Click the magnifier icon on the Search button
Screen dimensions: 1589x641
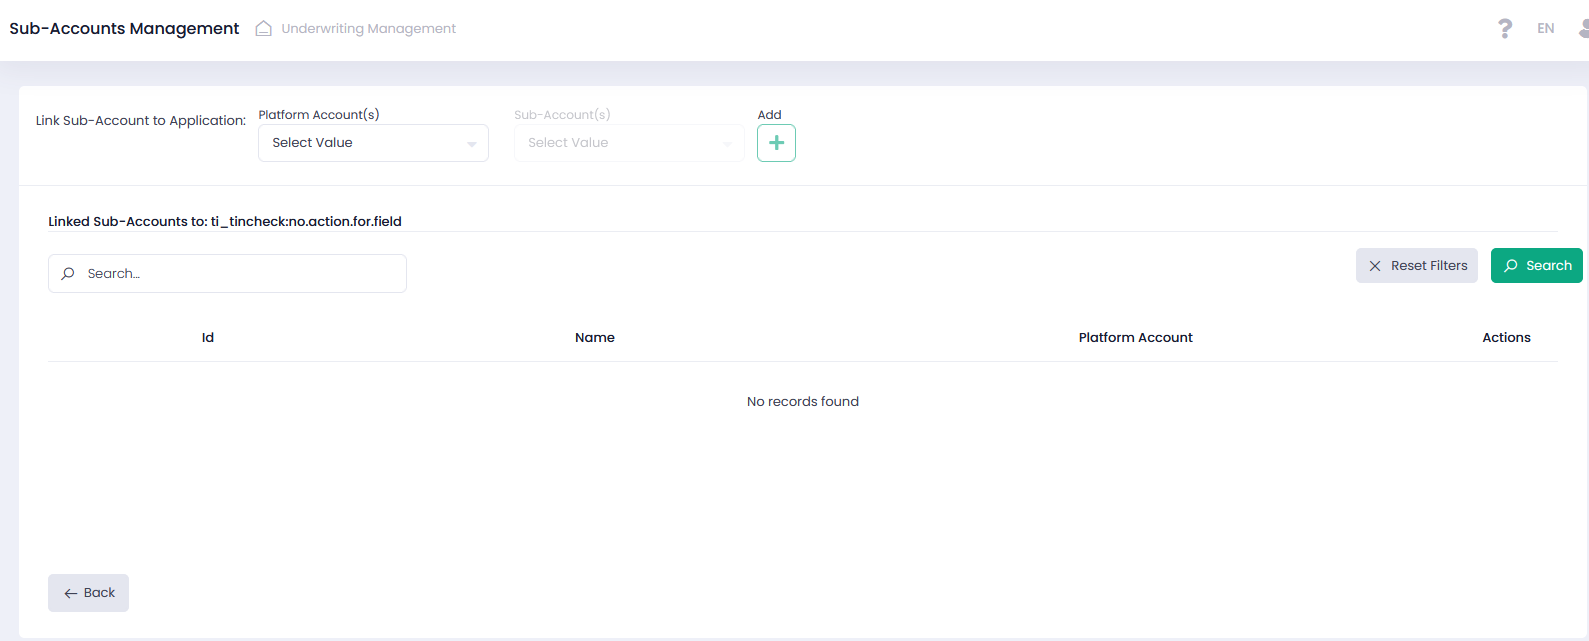coord(1511,266)
